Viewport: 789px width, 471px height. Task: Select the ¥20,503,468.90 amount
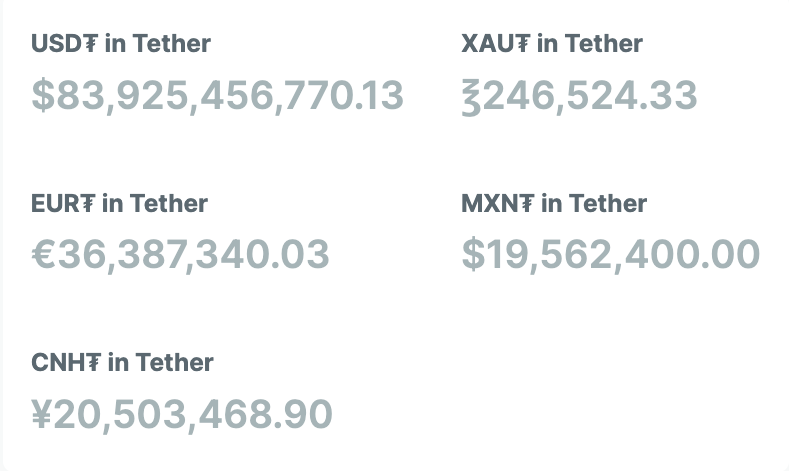click(182, 413)
